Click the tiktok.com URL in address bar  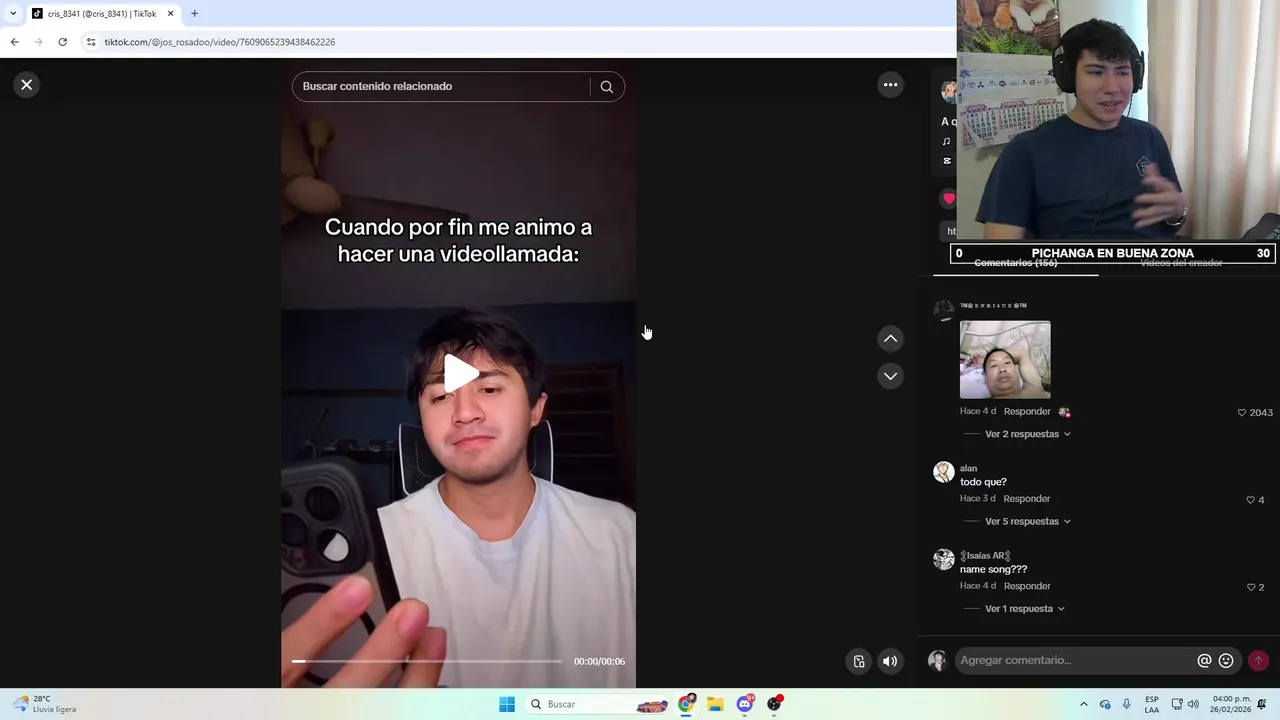[x=219, y=42]
